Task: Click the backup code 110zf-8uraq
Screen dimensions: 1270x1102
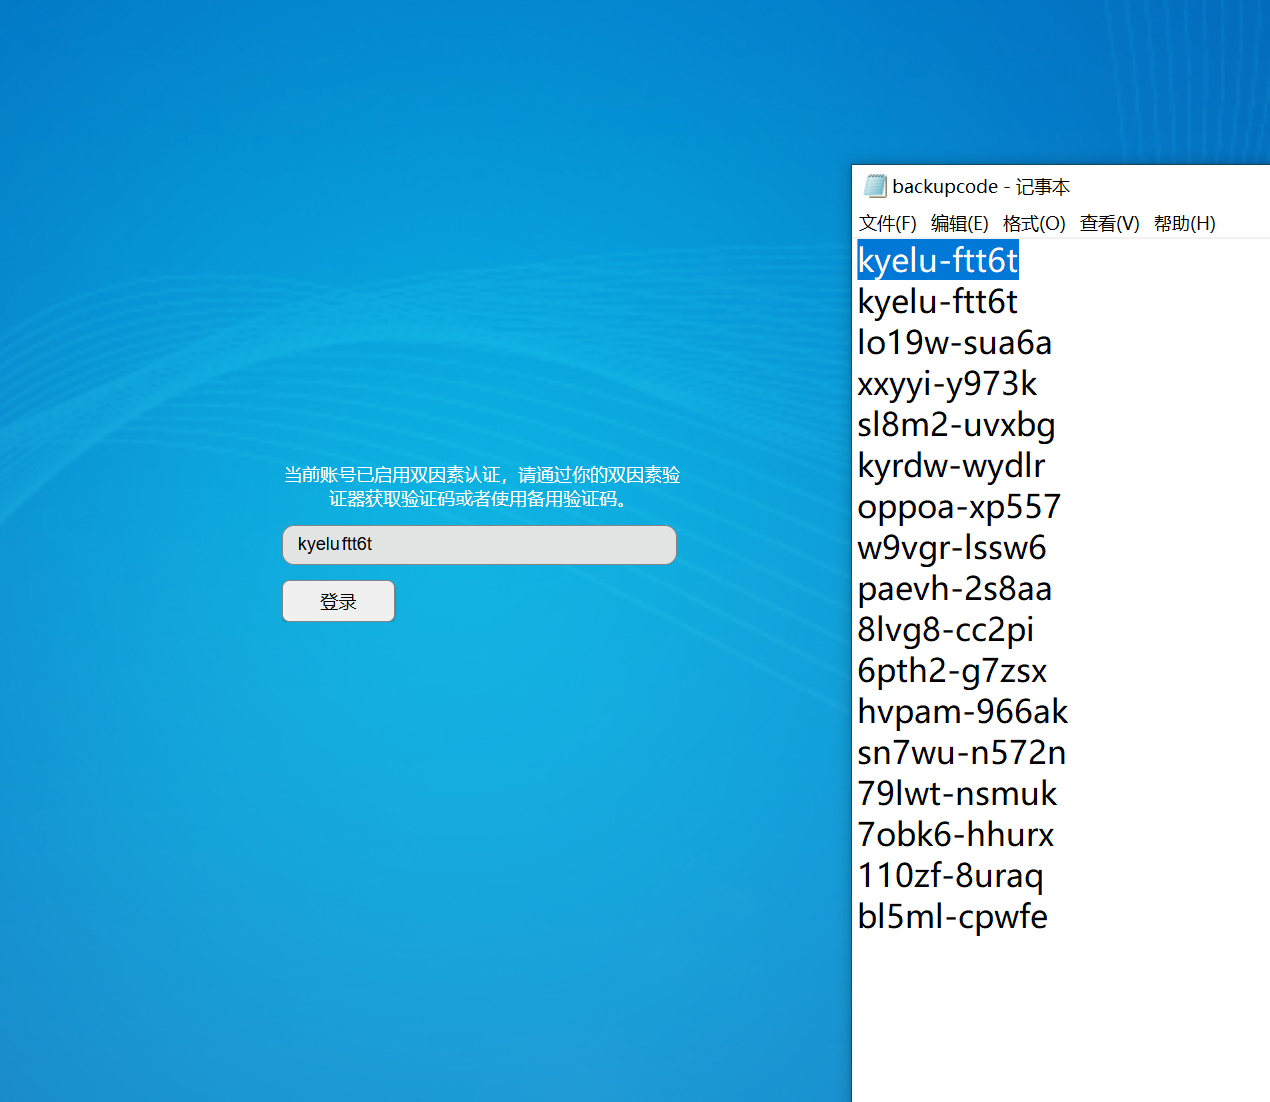Action: coord(950,875)
